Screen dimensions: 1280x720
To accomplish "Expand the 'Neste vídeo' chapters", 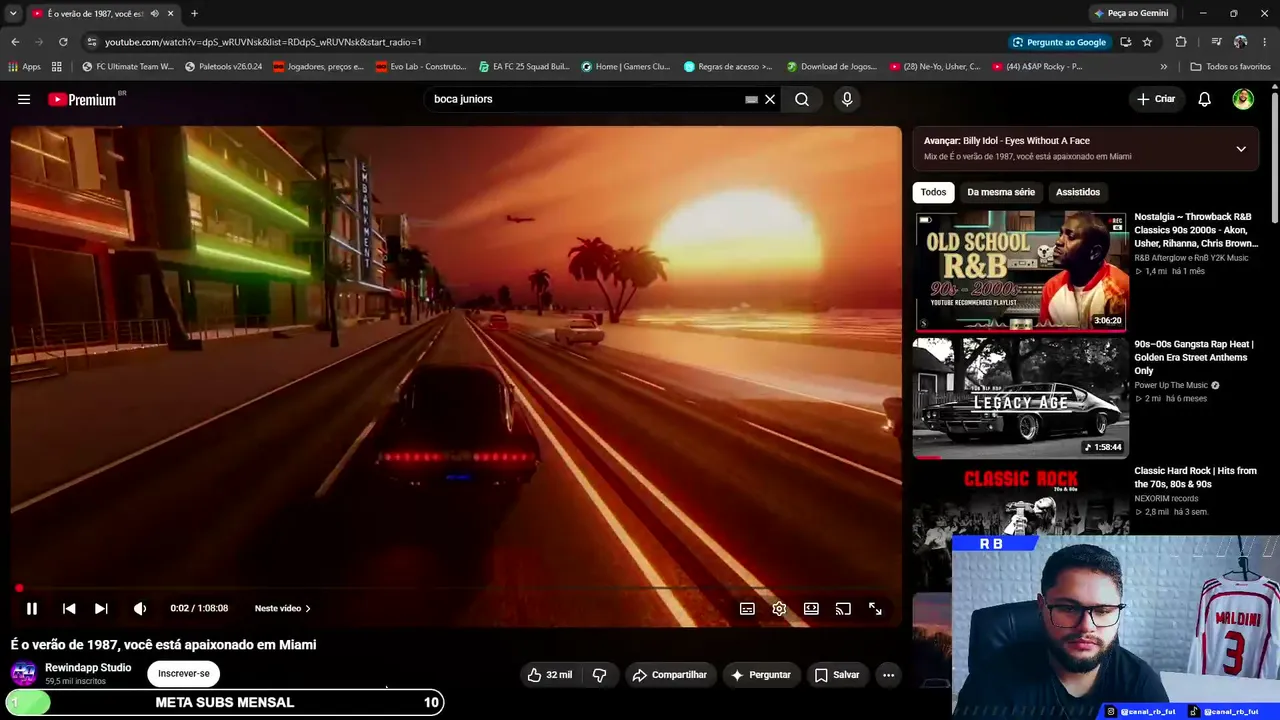I will point(282,608).
